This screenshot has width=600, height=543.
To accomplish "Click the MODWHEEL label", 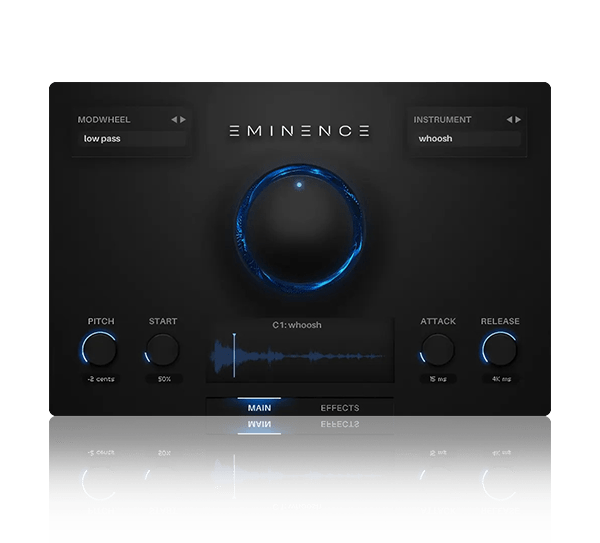I will tap(104, 120).
